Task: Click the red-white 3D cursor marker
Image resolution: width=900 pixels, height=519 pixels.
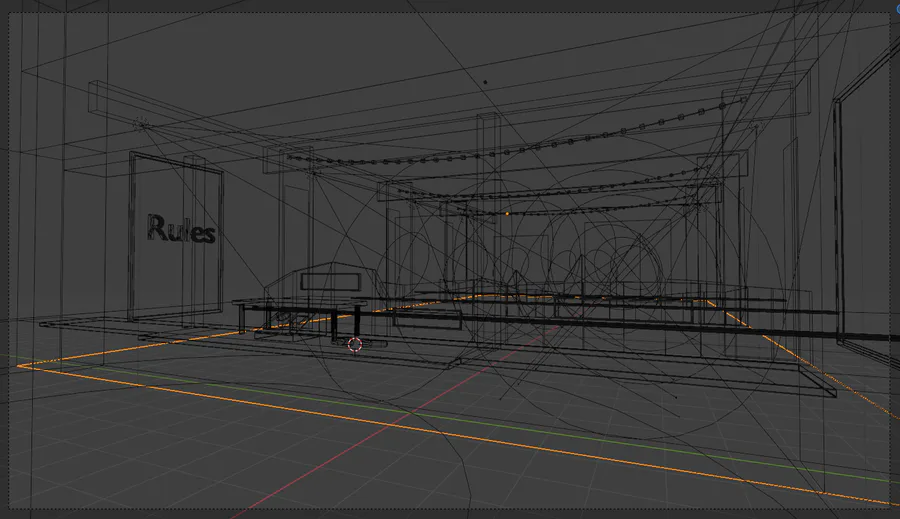Action: [355, 344]
